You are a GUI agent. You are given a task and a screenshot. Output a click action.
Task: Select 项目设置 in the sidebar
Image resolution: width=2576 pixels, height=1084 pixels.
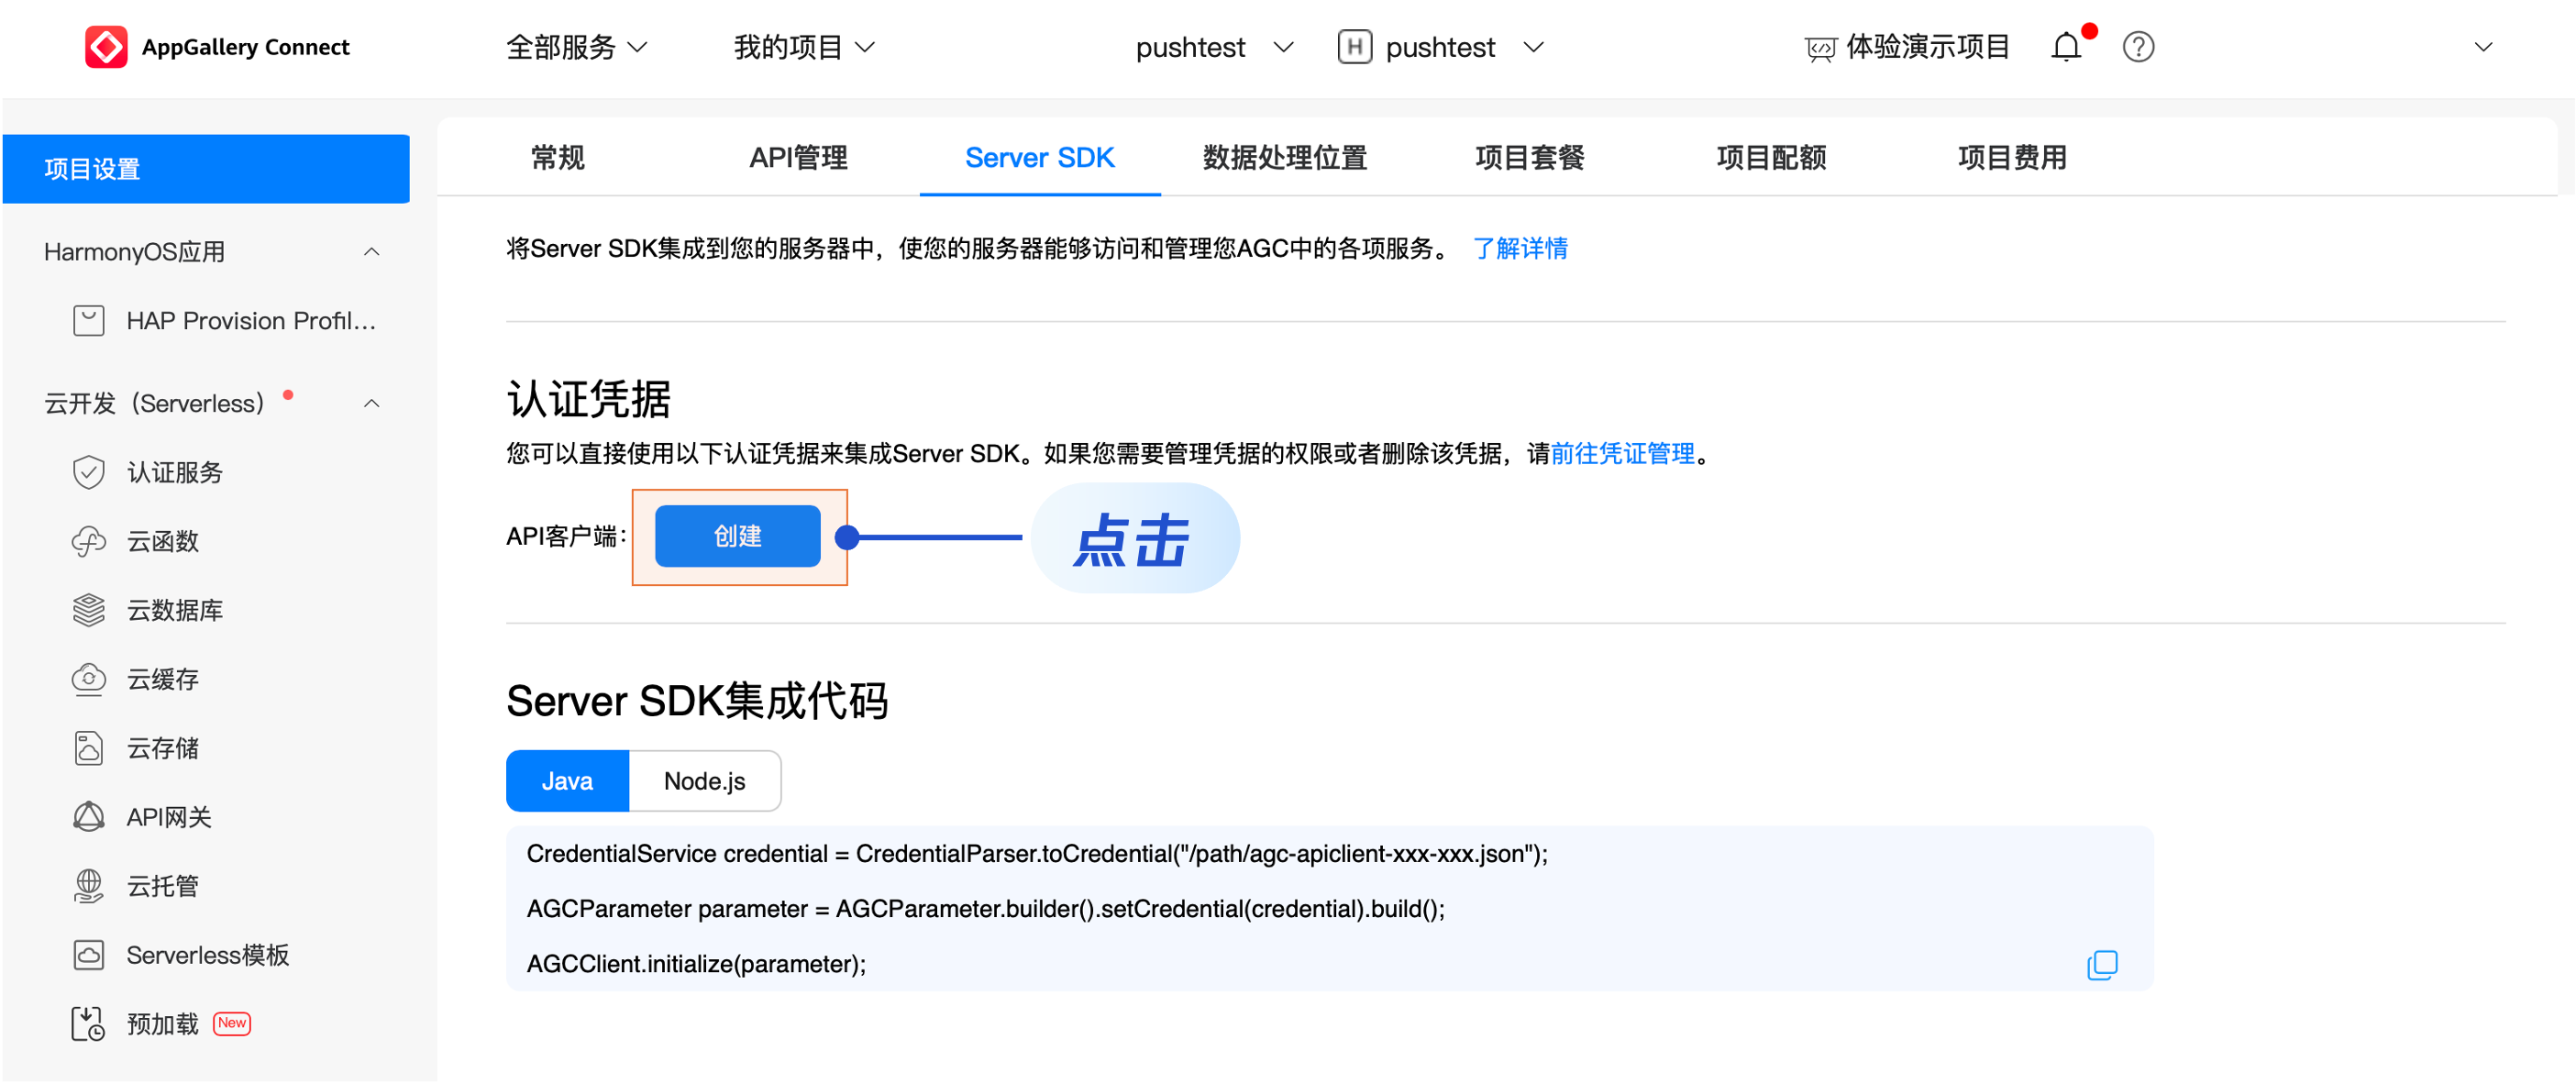(206, 169)
